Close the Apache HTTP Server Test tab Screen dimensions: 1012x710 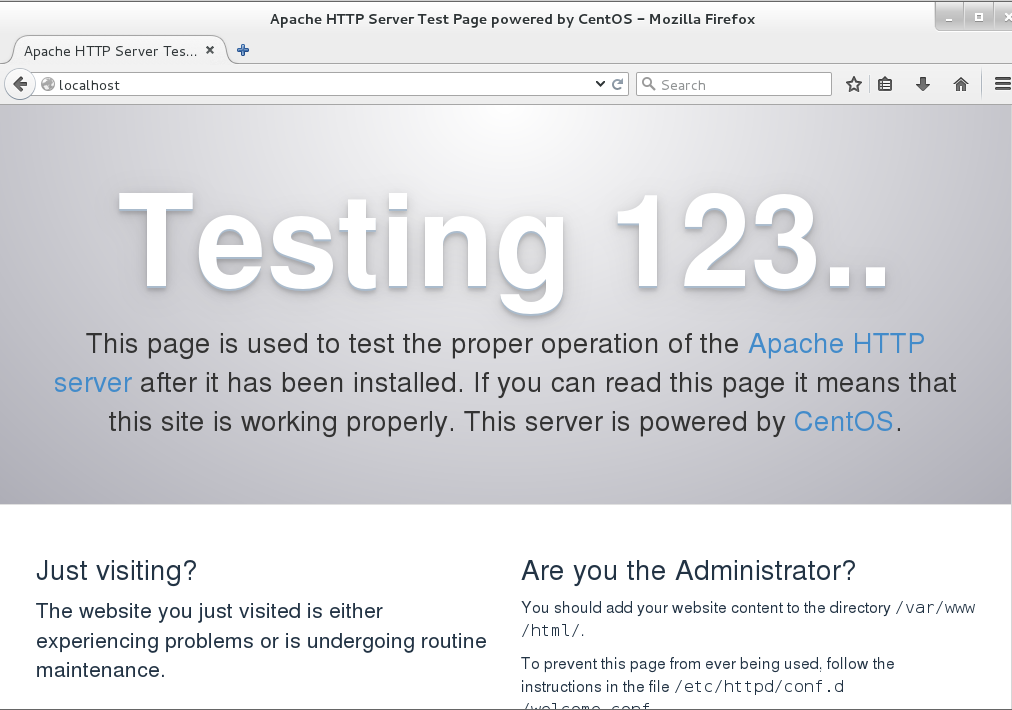click(x=210, y=50)
